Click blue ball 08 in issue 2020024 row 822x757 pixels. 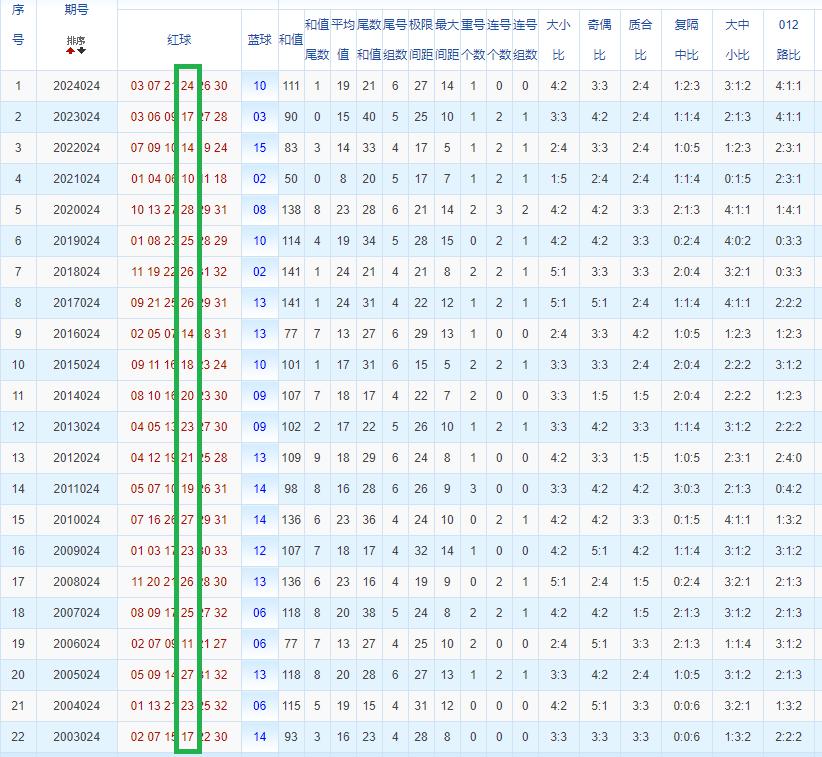259,210
